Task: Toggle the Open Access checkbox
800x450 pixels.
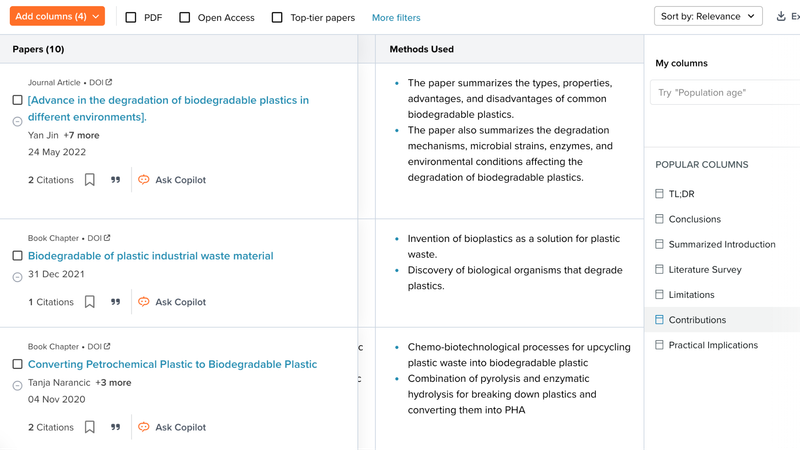Action: [x=185, y=18]
